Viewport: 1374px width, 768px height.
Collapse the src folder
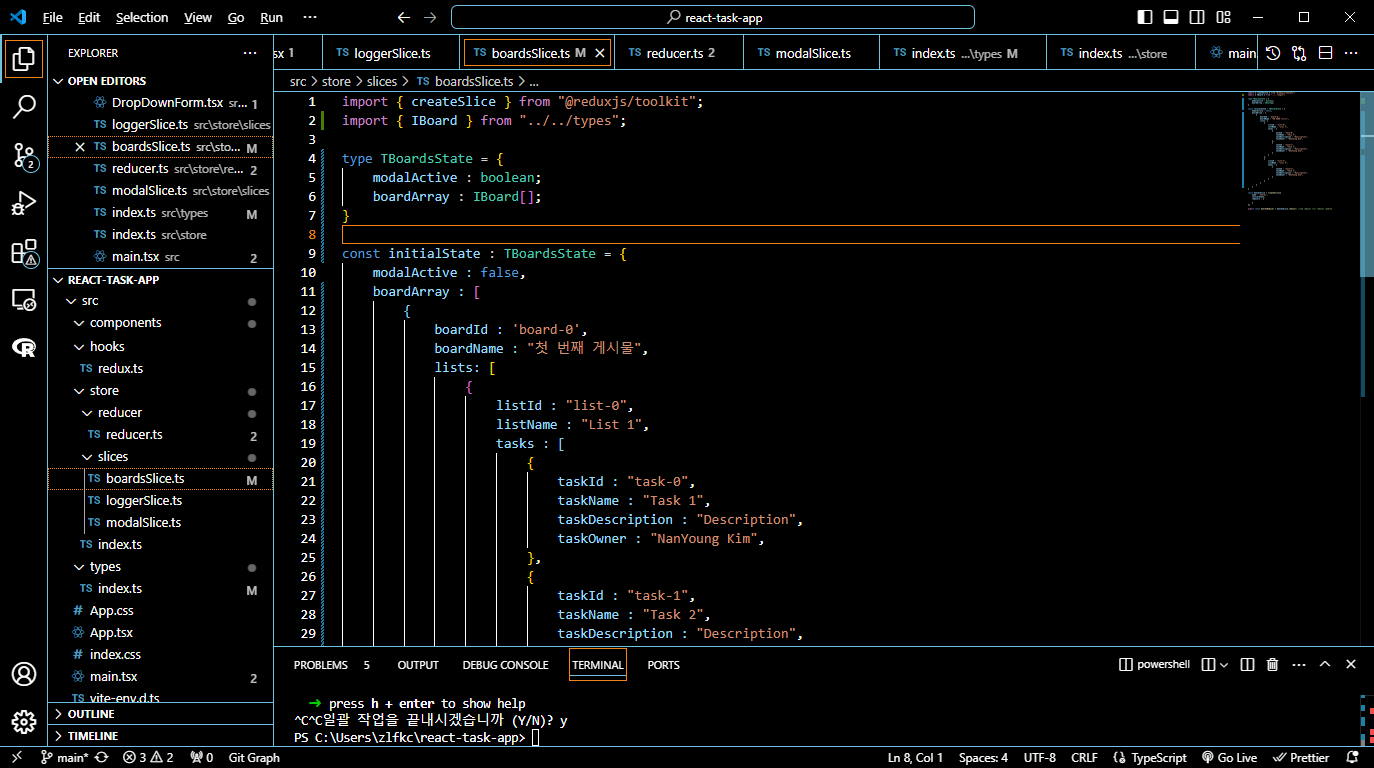[x=160, y=301]
